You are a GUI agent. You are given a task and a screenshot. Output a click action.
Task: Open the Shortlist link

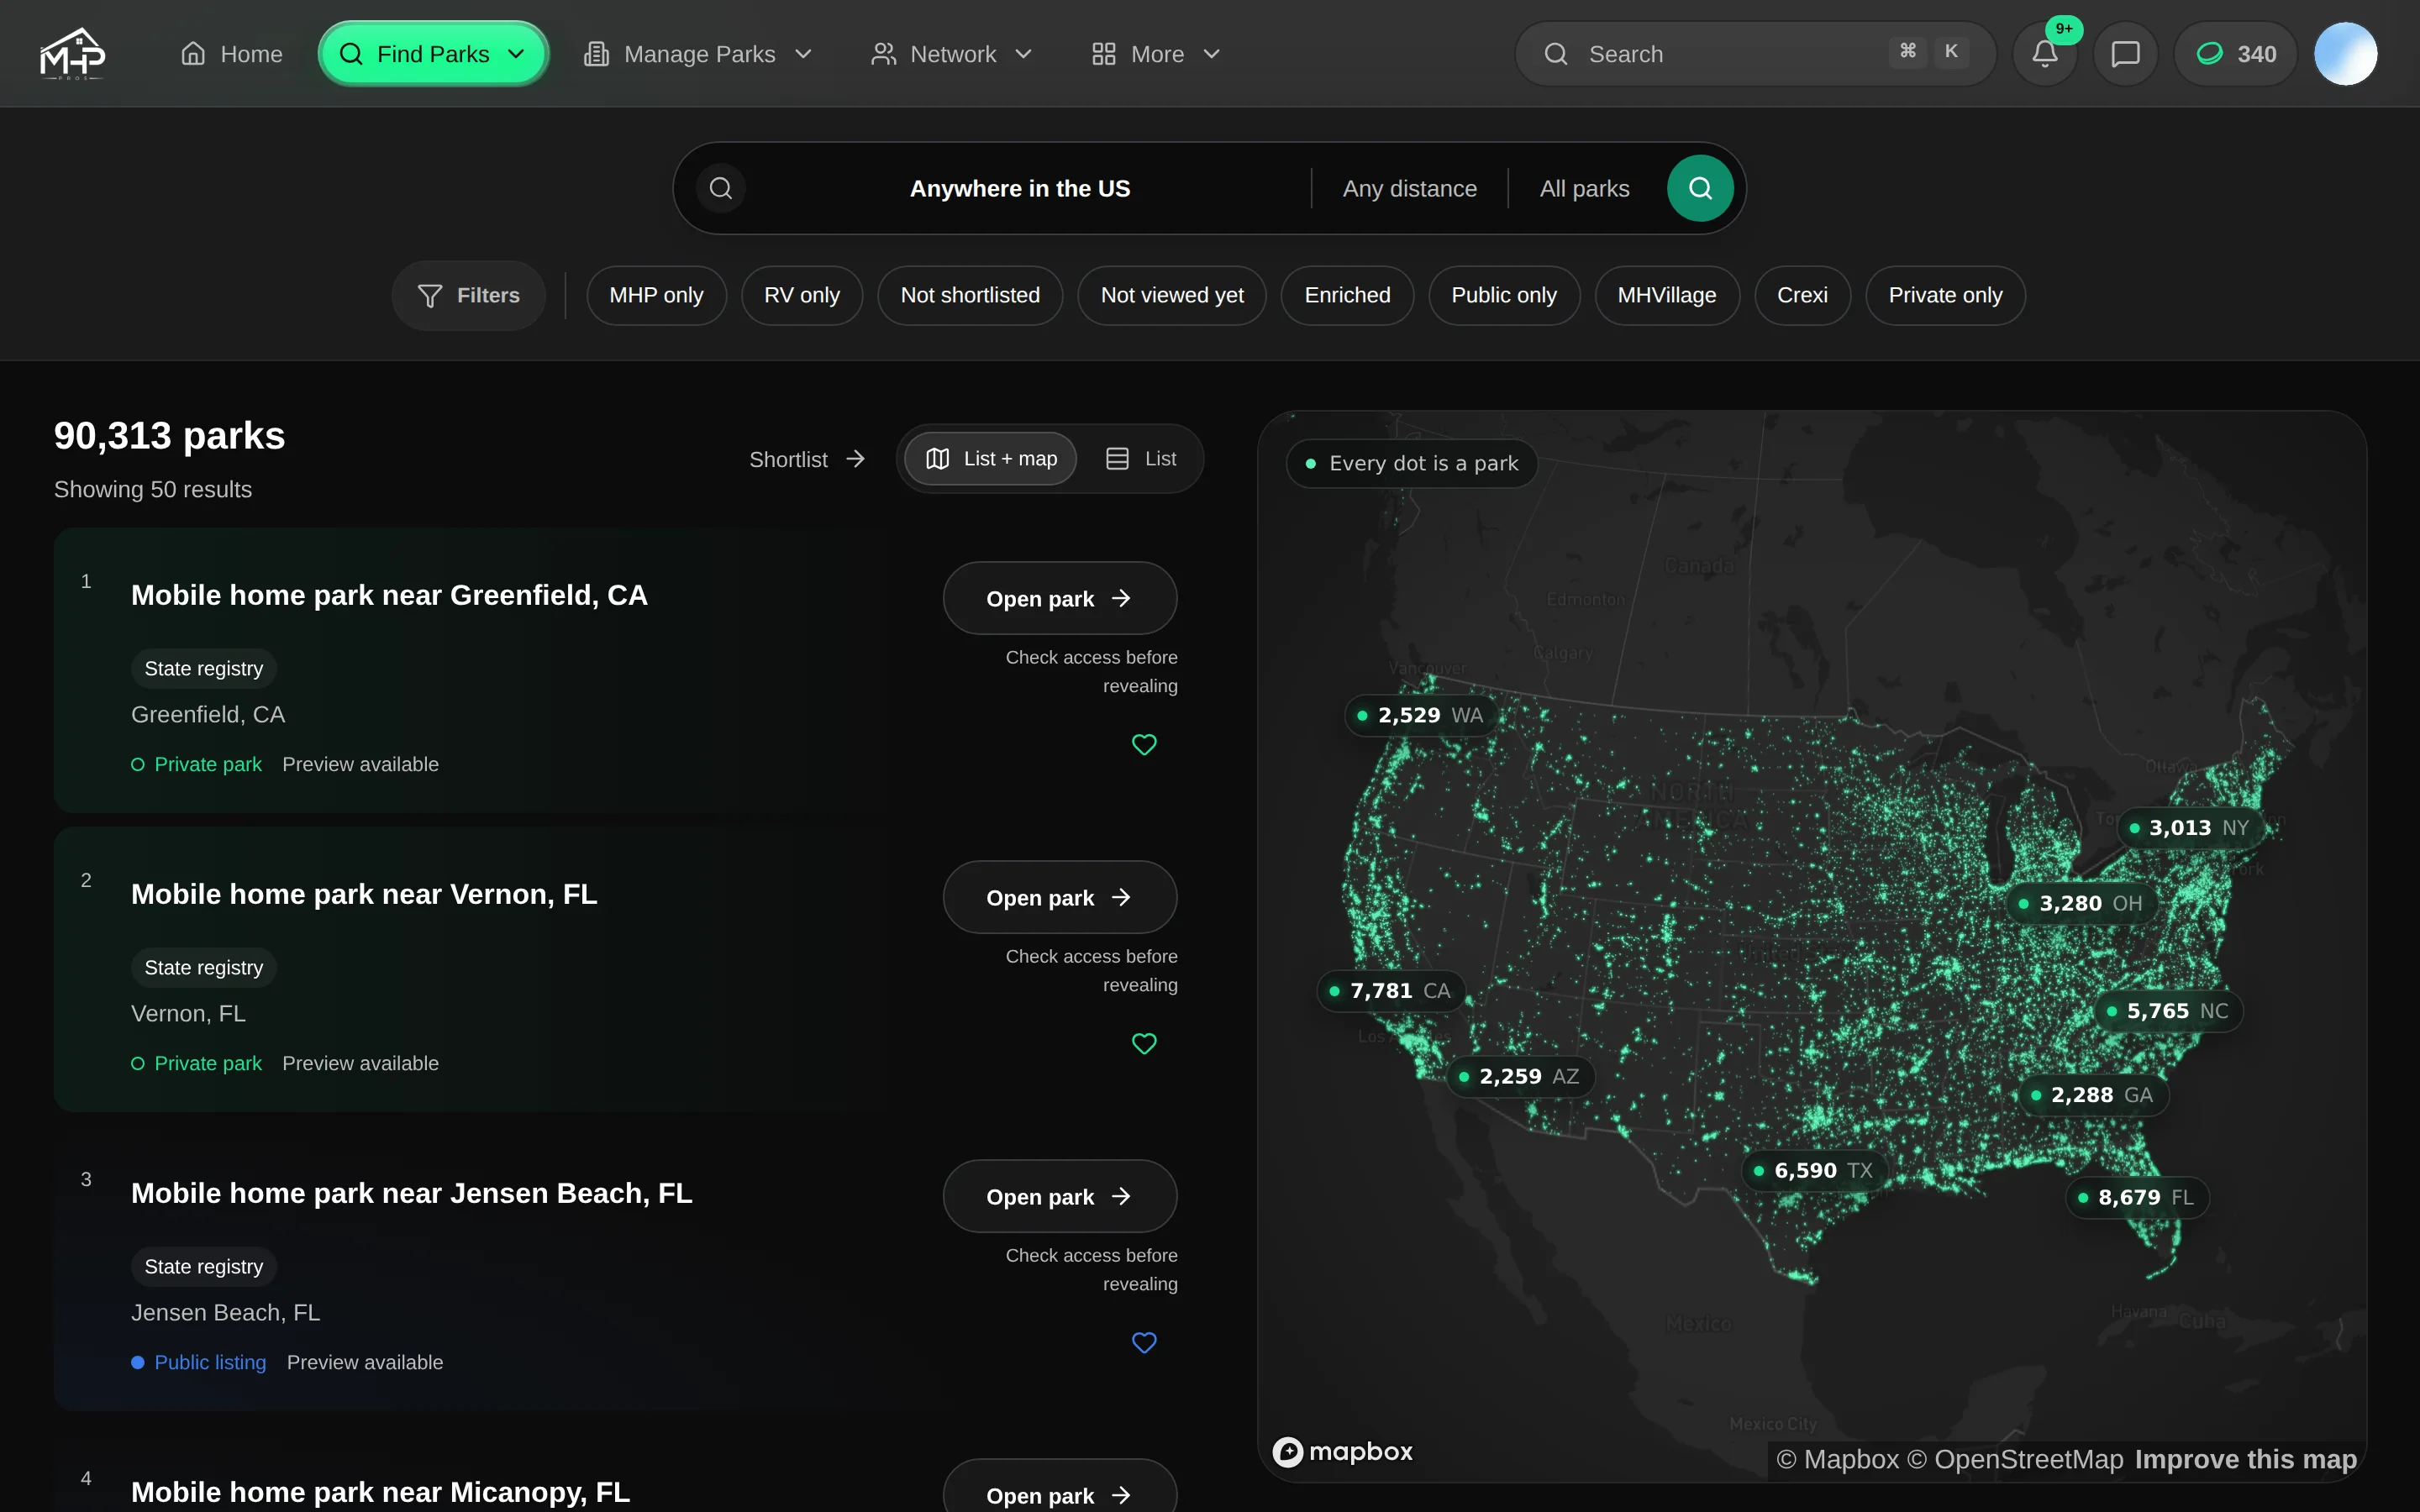[807, 459]
